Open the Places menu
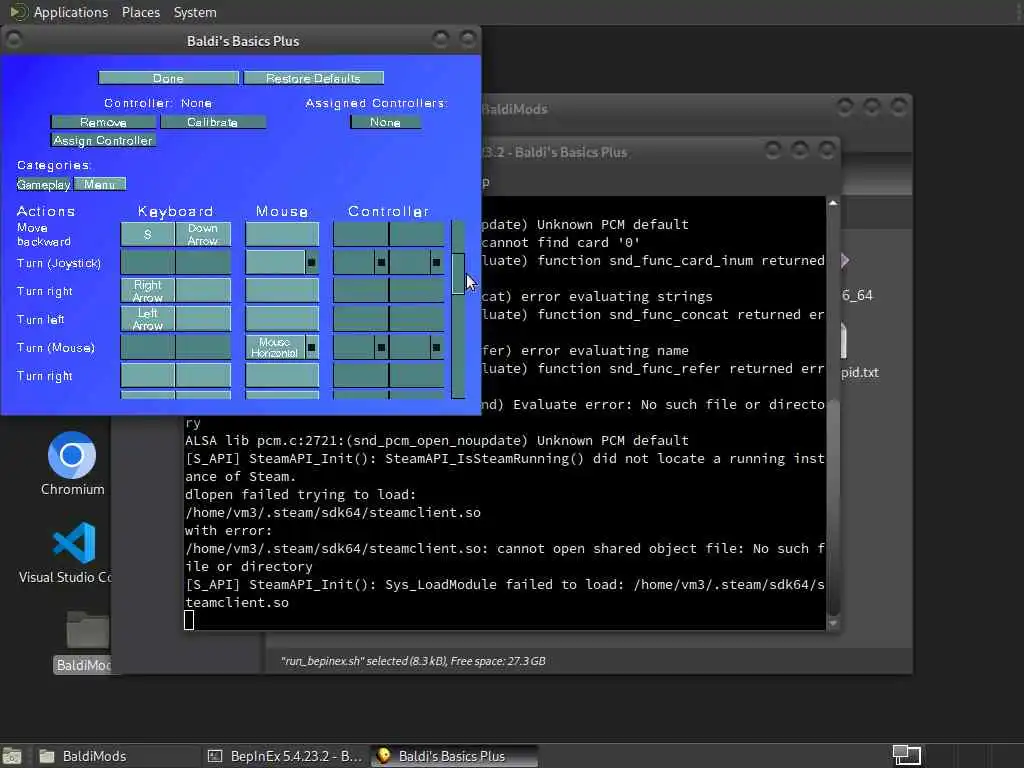Viewport: 1024px width, 768px height. coord(141,12)
